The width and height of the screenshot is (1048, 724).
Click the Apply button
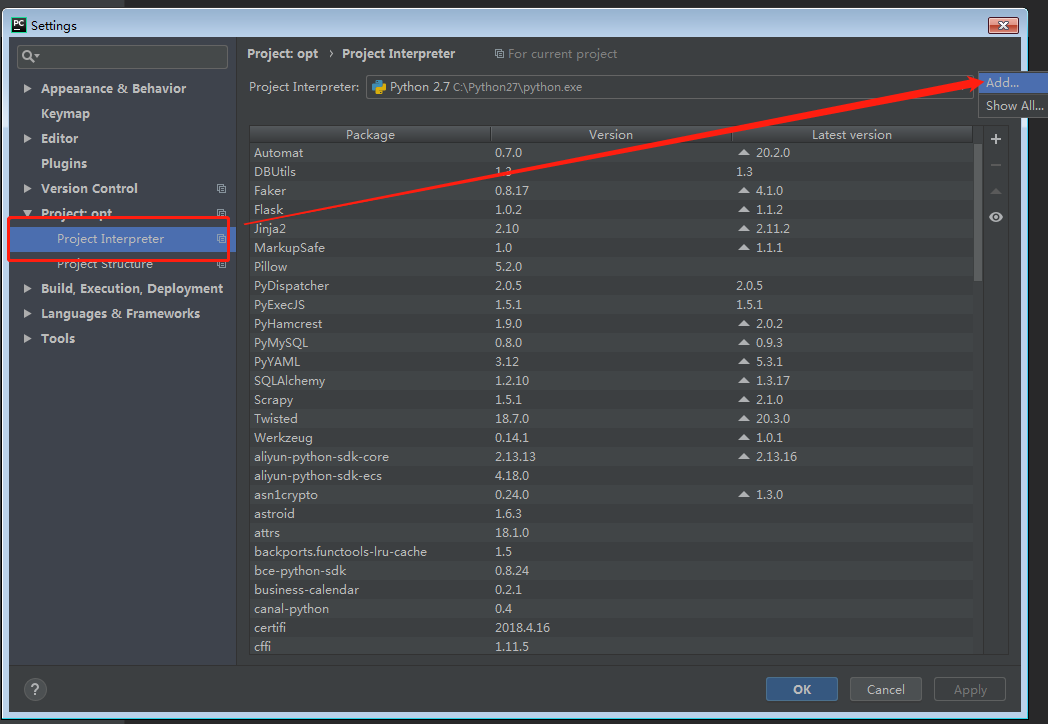[970, 689]
